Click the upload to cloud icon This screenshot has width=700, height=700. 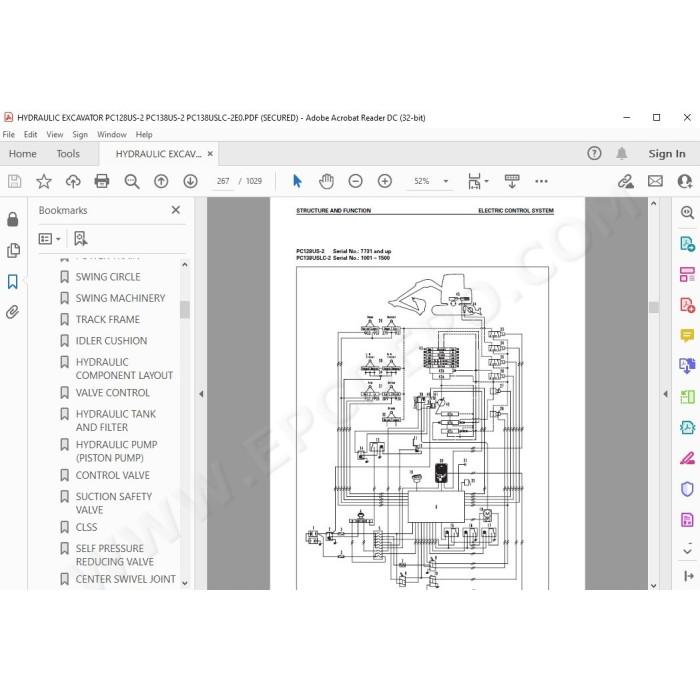[x=73, y=181]
